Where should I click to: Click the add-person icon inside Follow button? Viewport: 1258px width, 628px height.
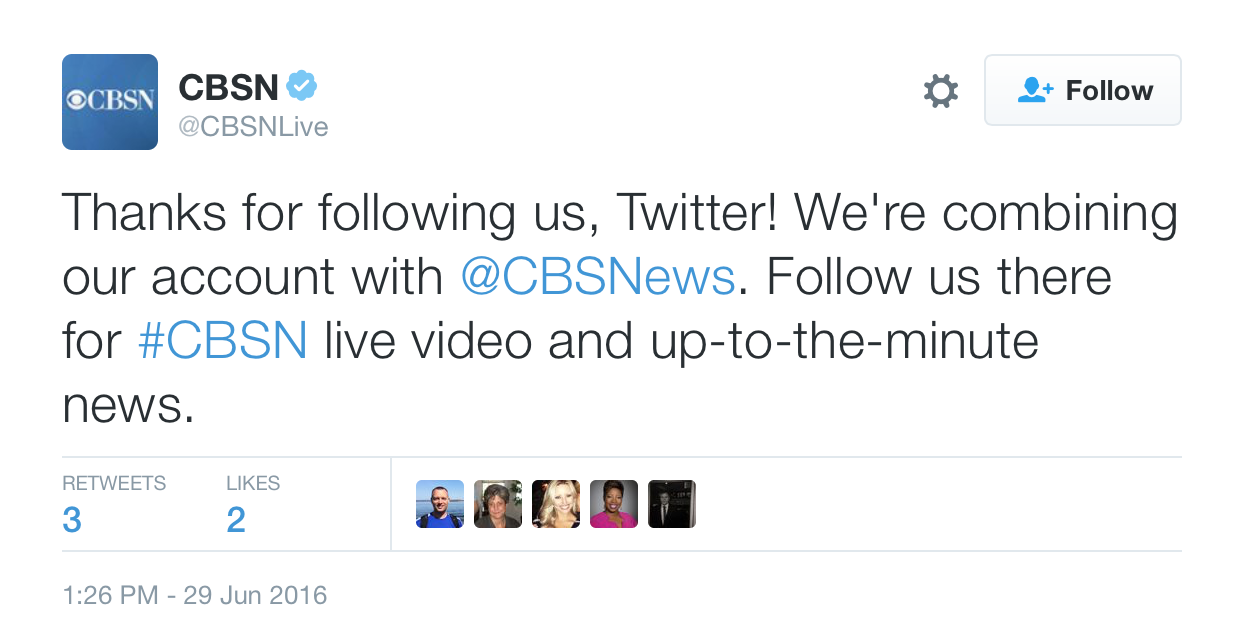pyautogui.click(x=1035, y=90)
